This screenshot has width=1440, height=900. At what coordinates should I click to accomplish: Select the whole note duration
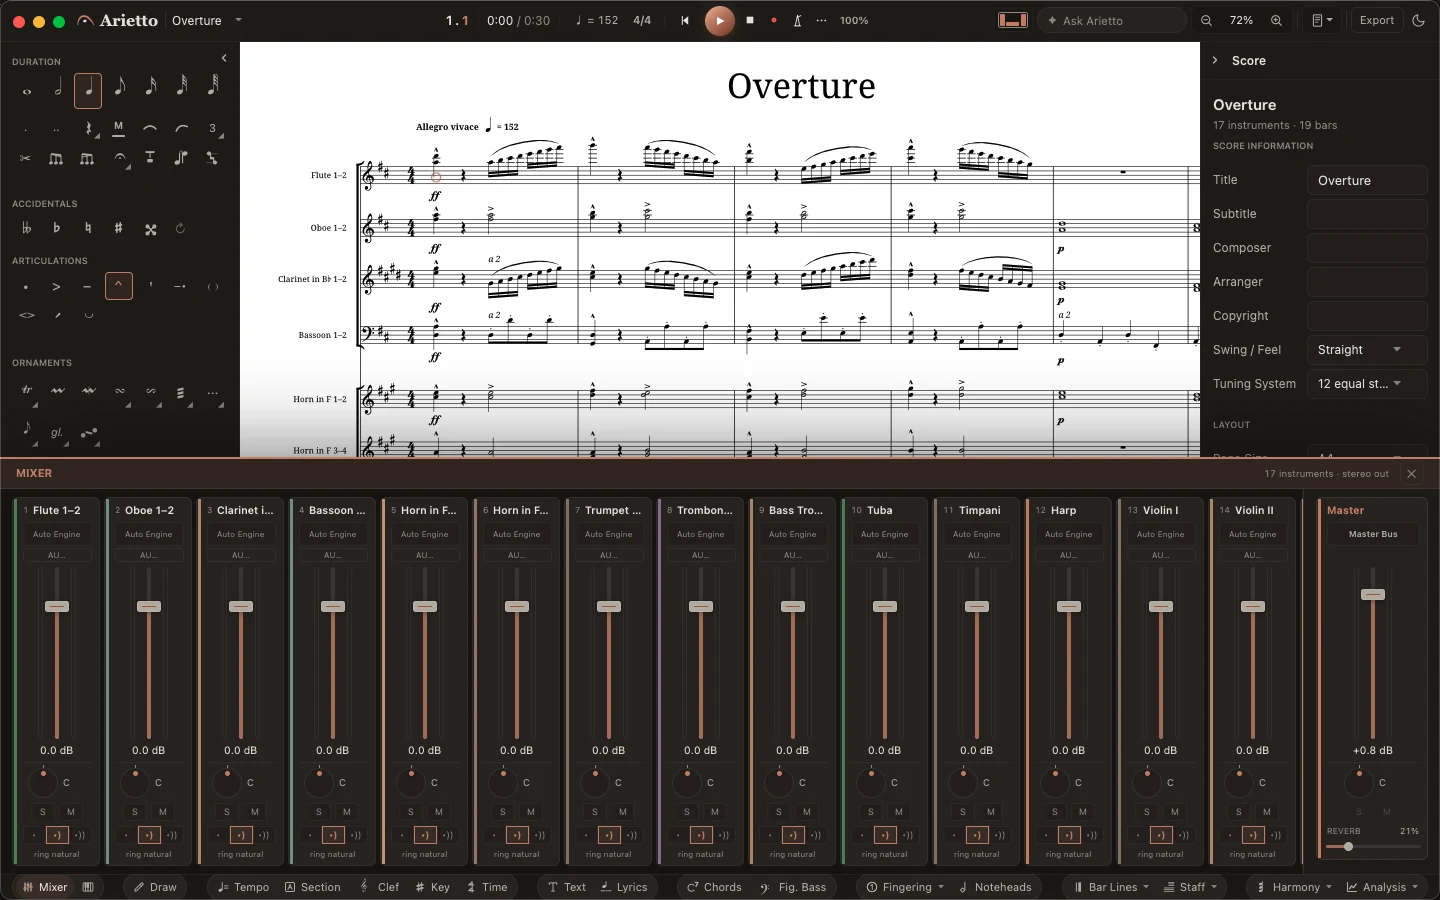pos(27,91)
